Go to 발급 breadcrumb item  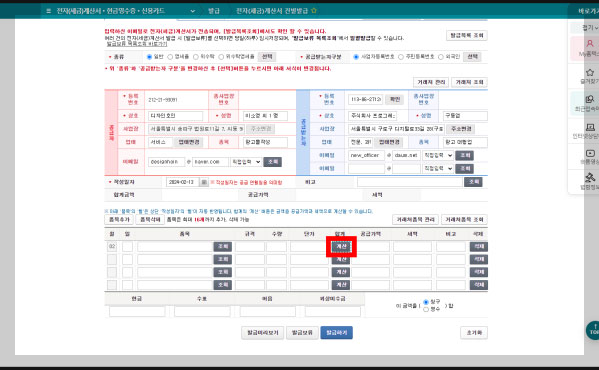(x=214, y=11)
